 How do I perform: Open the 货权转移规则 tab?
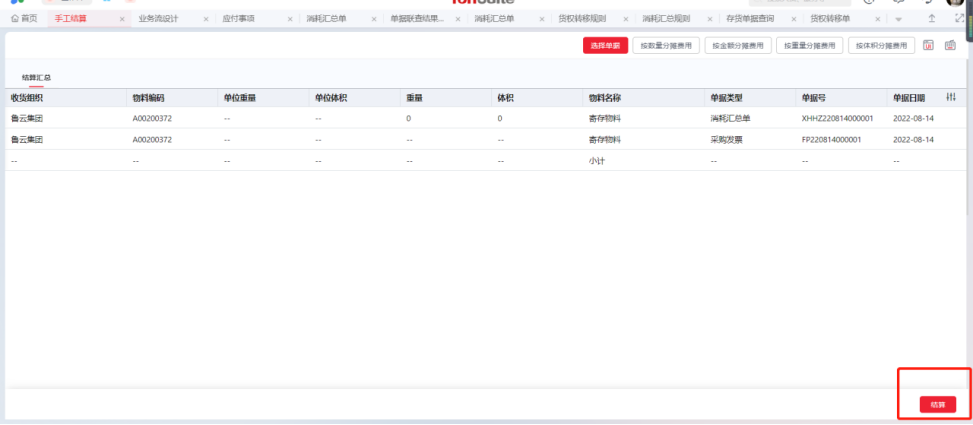[x=581, y=19]
